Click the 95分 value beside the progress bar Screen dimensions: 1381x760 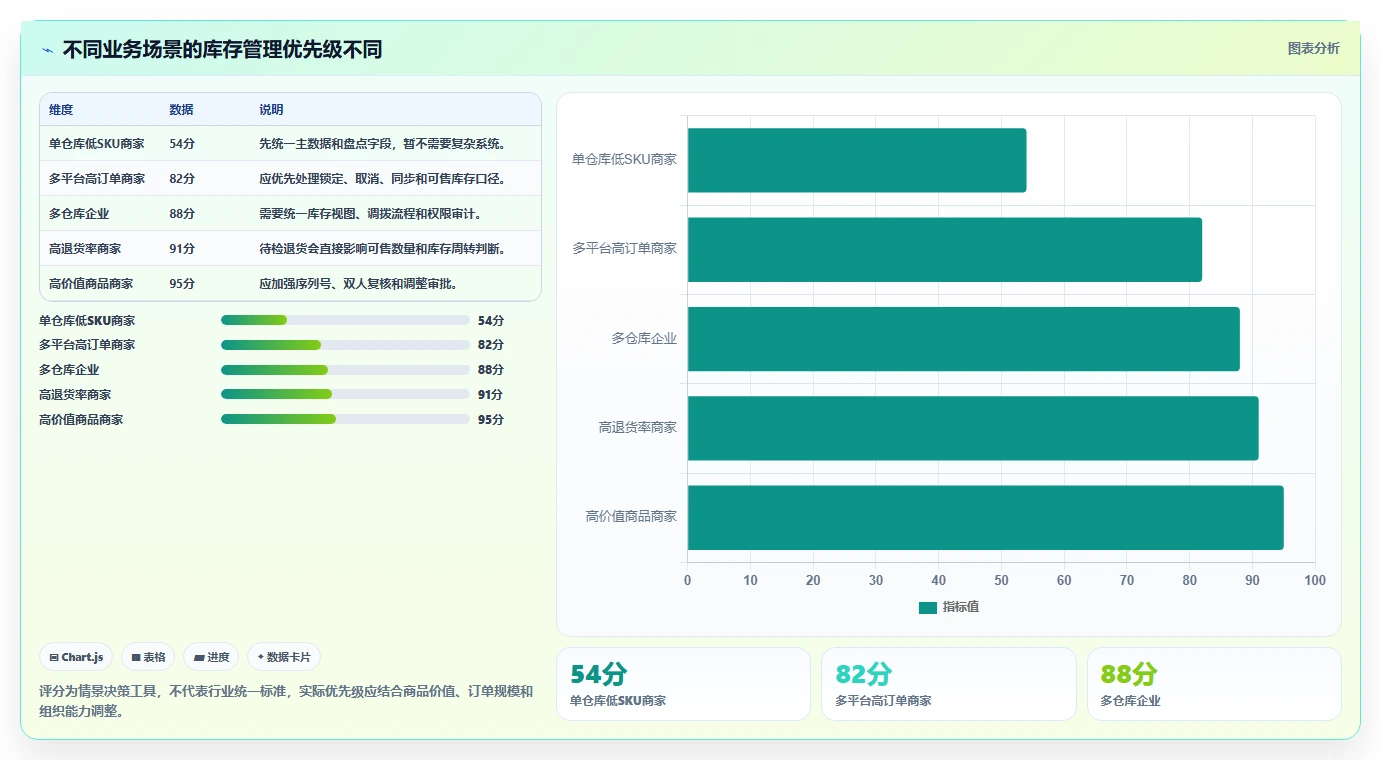[491, 420]
